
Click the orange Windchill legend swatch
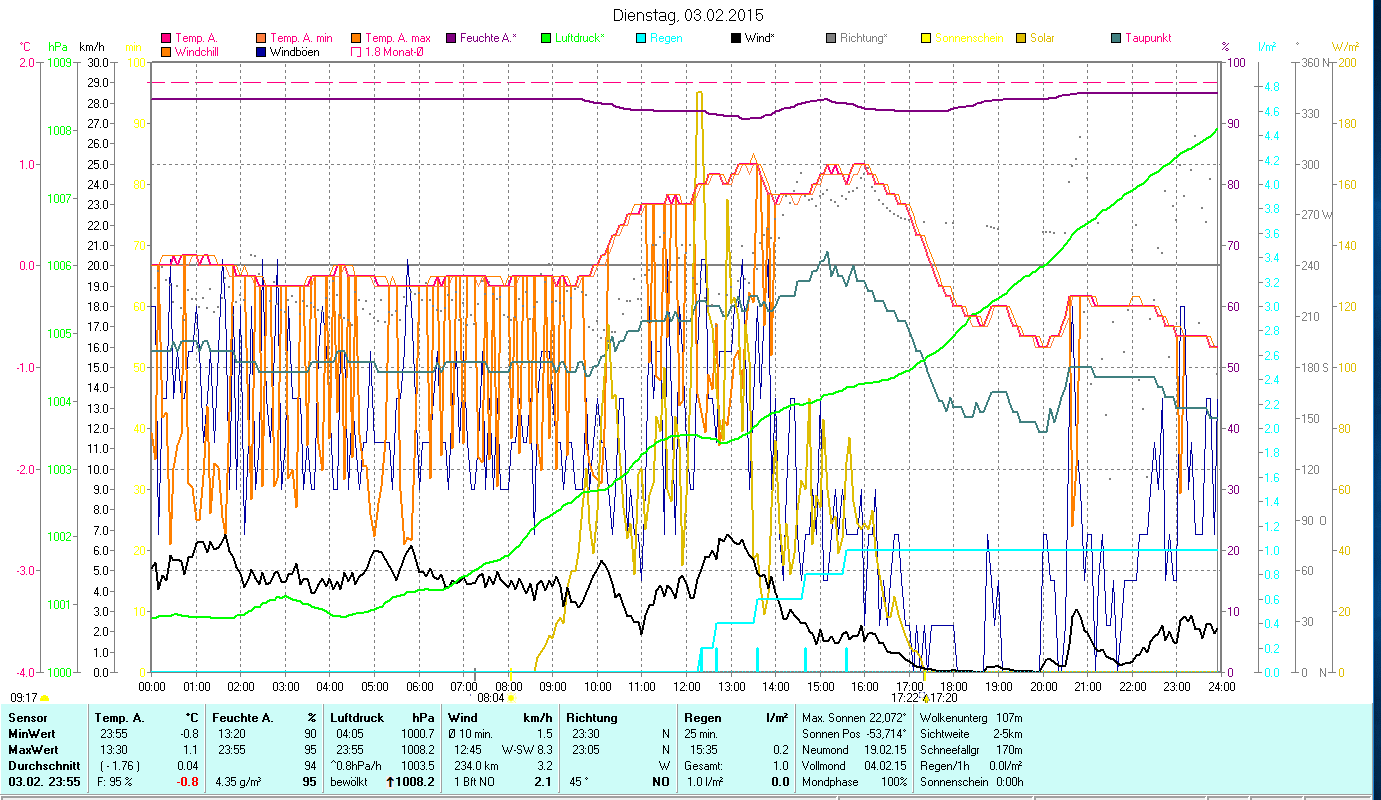166,51
